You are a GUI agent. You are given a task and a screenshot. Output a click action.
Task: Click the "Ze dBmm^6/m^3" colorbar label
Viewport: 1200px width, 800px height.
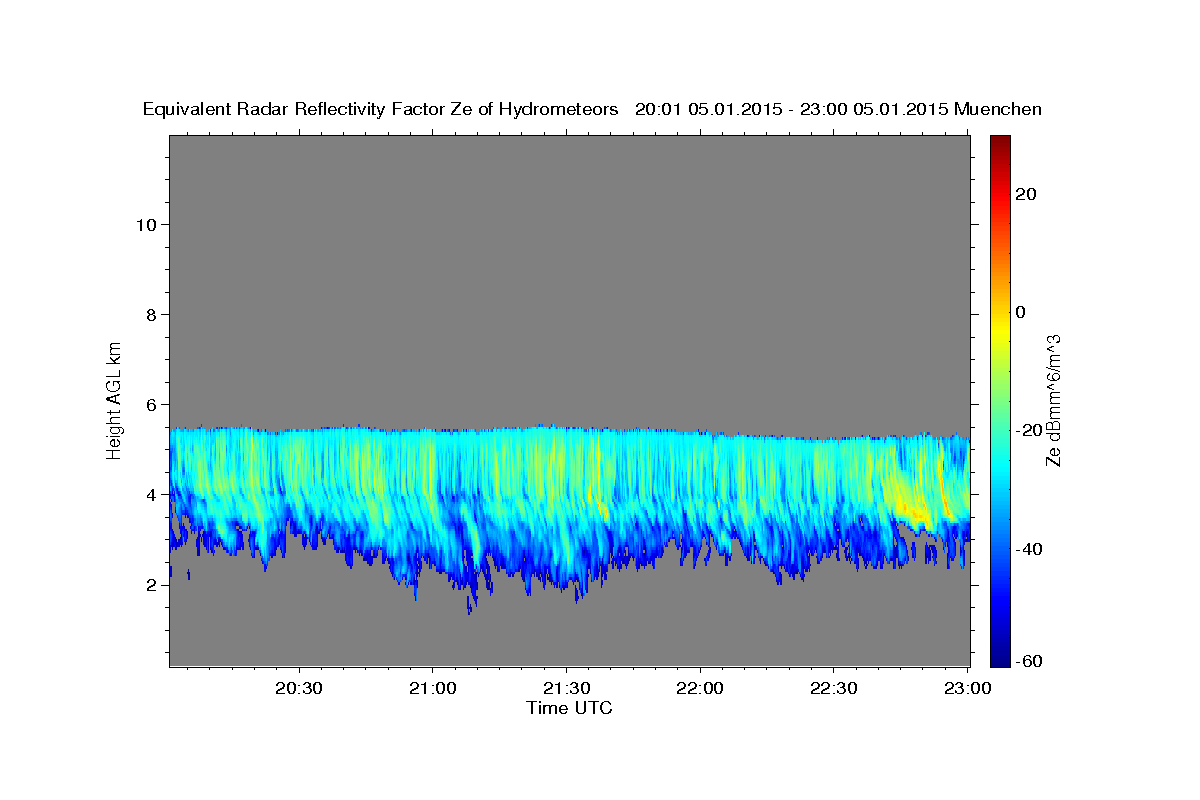(x=1053, y=400)
